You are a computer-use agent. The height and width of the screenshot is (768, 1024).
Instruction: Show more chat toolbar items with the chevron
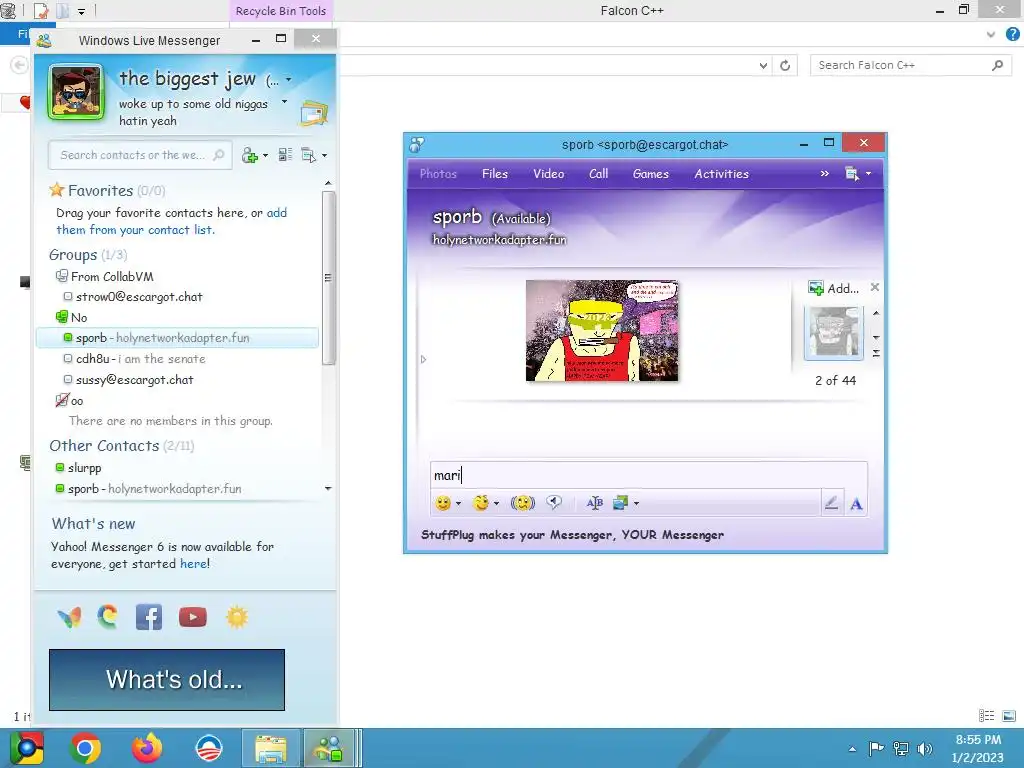coord(825,174)
